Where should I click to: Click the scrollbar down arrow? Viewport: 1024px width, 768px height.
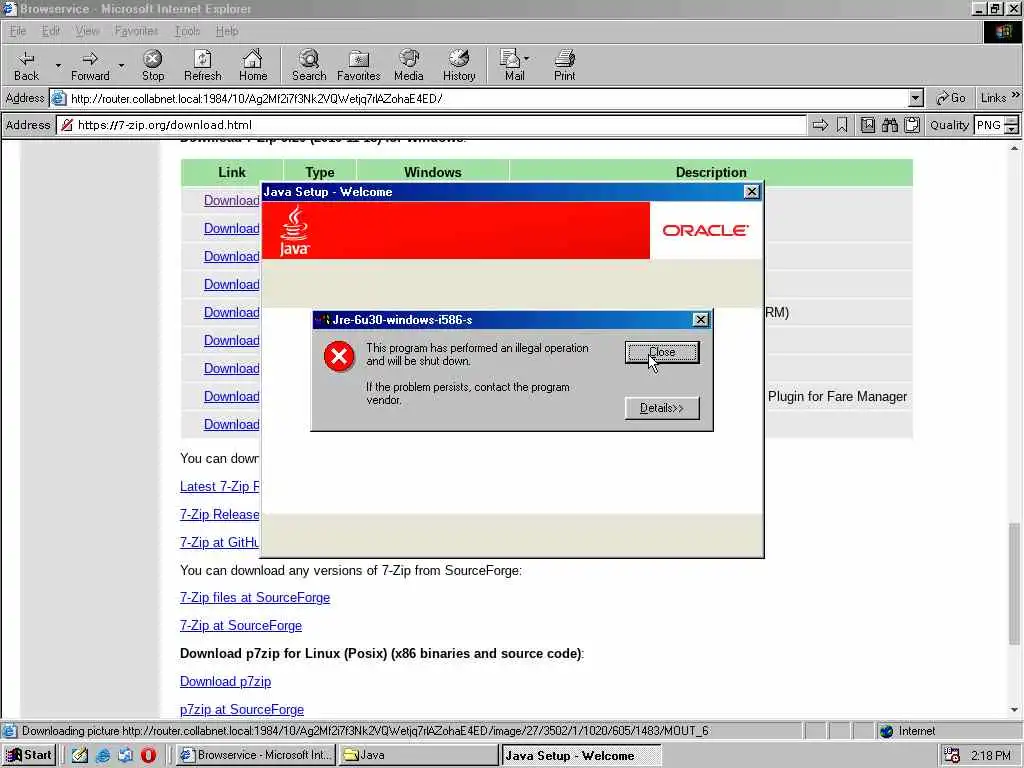point(1014,710)
